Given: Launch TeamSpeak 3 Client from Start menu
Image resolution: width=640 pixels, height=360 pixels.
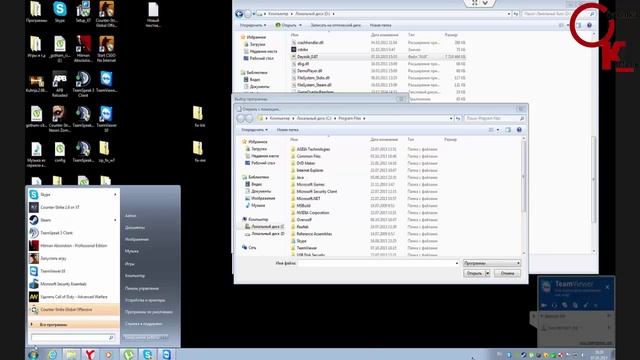Looking at the screenshot, I should coord(73,233).
